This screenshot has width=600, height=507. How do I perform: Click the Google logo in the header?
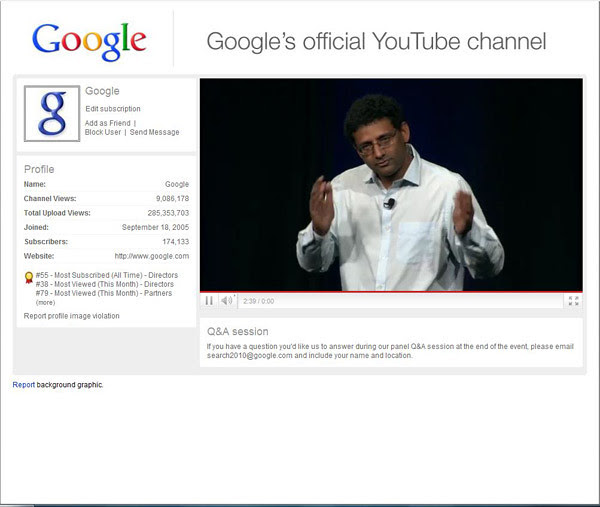[x=89, y=41]
